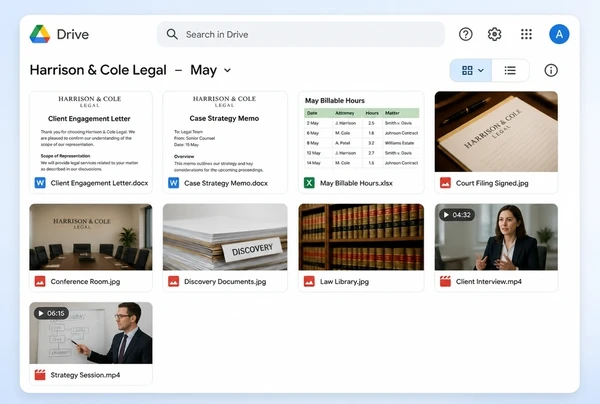This screenshot has width=600, height=404.
Task: Focus the Search in Drive field
Action: pyautogui.click(x=301, y=34)
